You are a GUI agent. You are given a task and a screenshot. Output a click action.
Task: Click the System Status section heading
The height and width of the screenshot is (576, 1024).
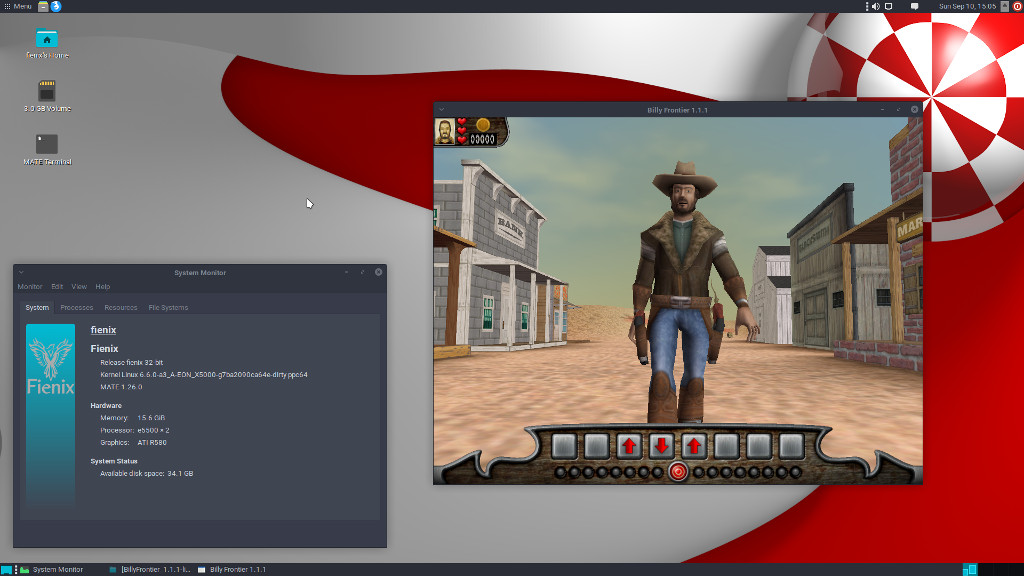pyautogui.click(x=114, y=461)
